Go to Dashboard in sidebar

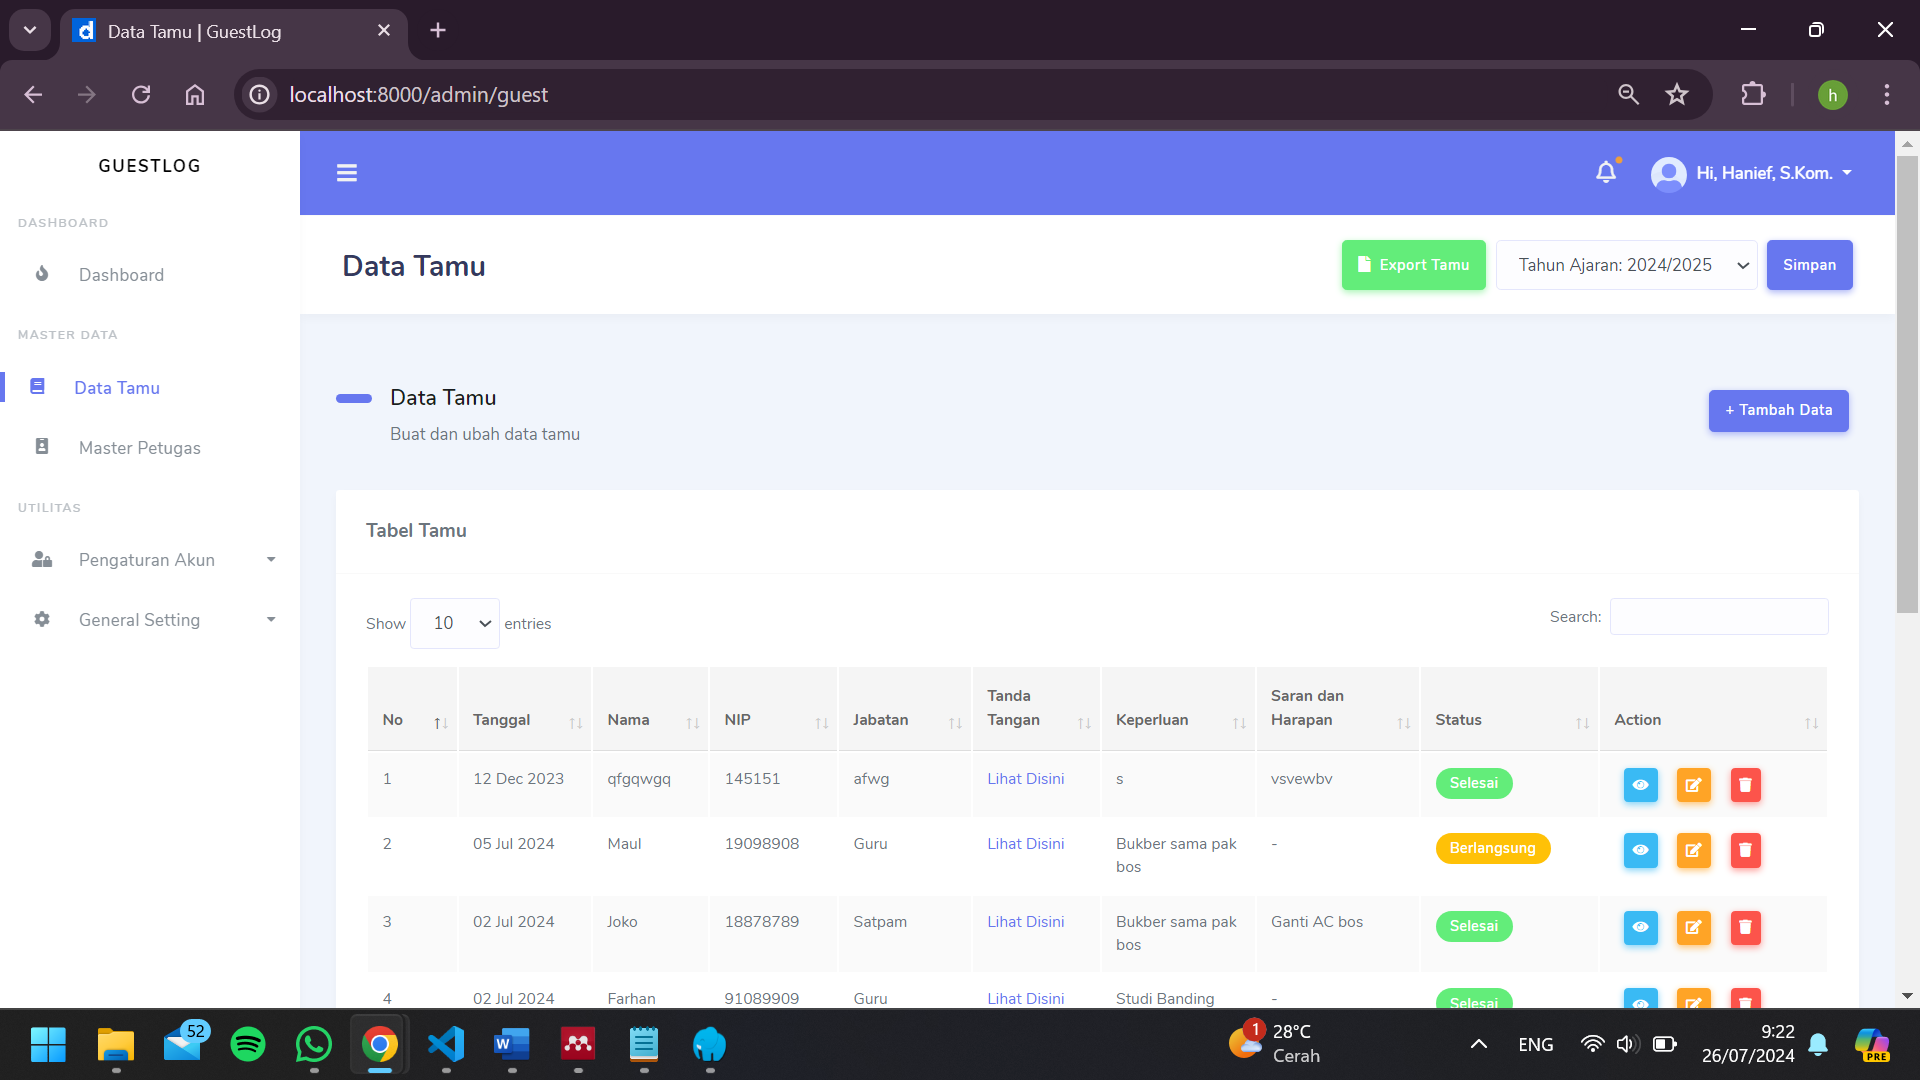point(121,275)
